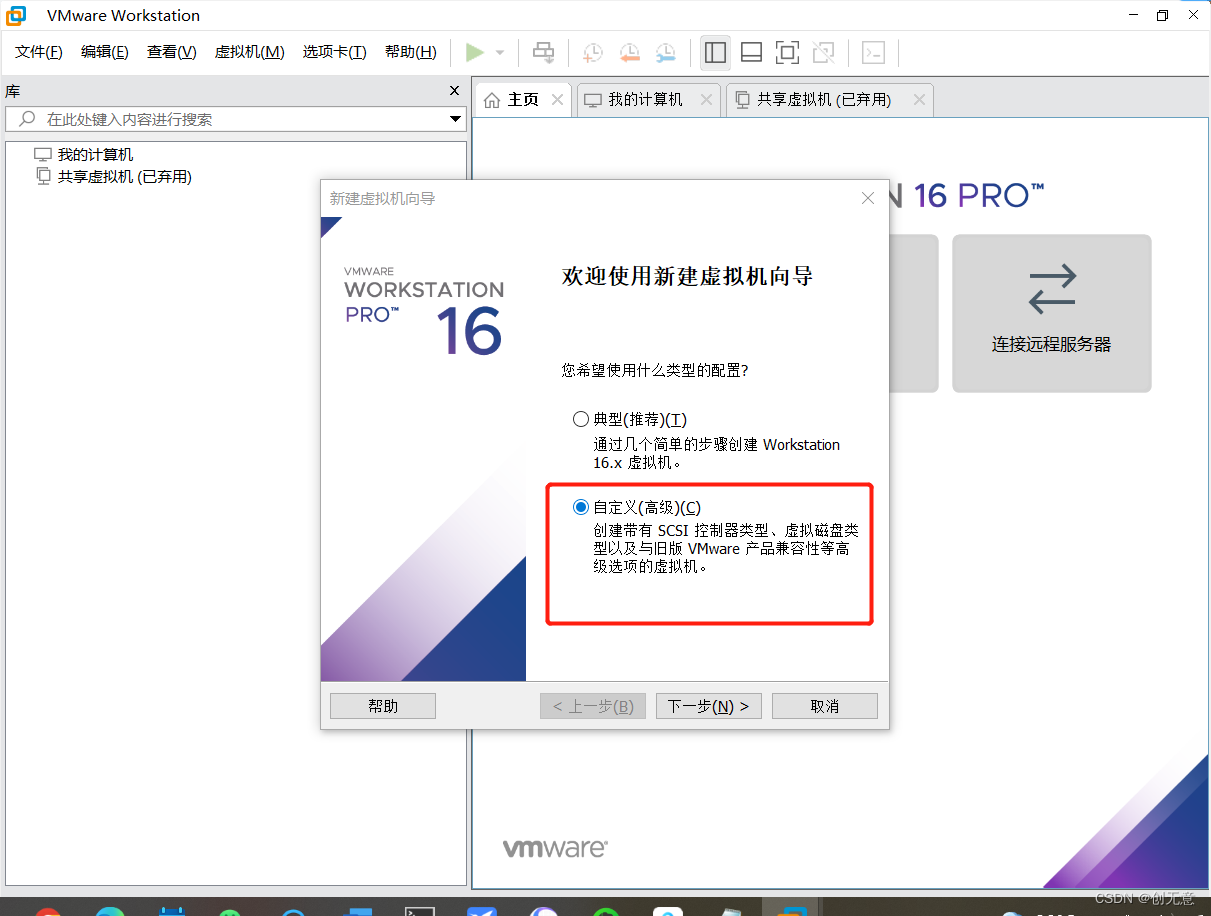Click the full screen mode icon

pos(787,52)
